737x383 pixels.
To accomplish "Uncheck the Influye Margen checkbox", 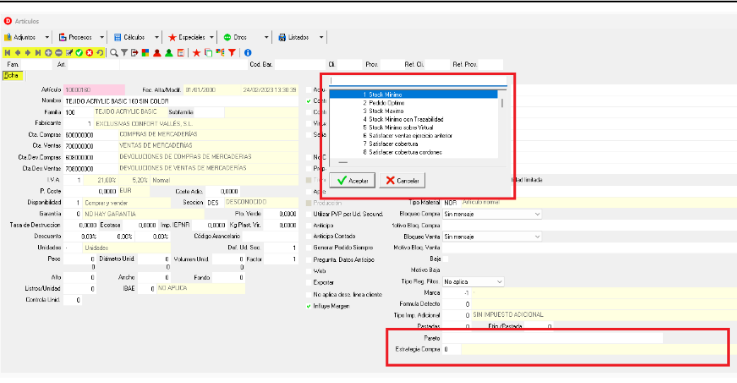I will 309,306.
